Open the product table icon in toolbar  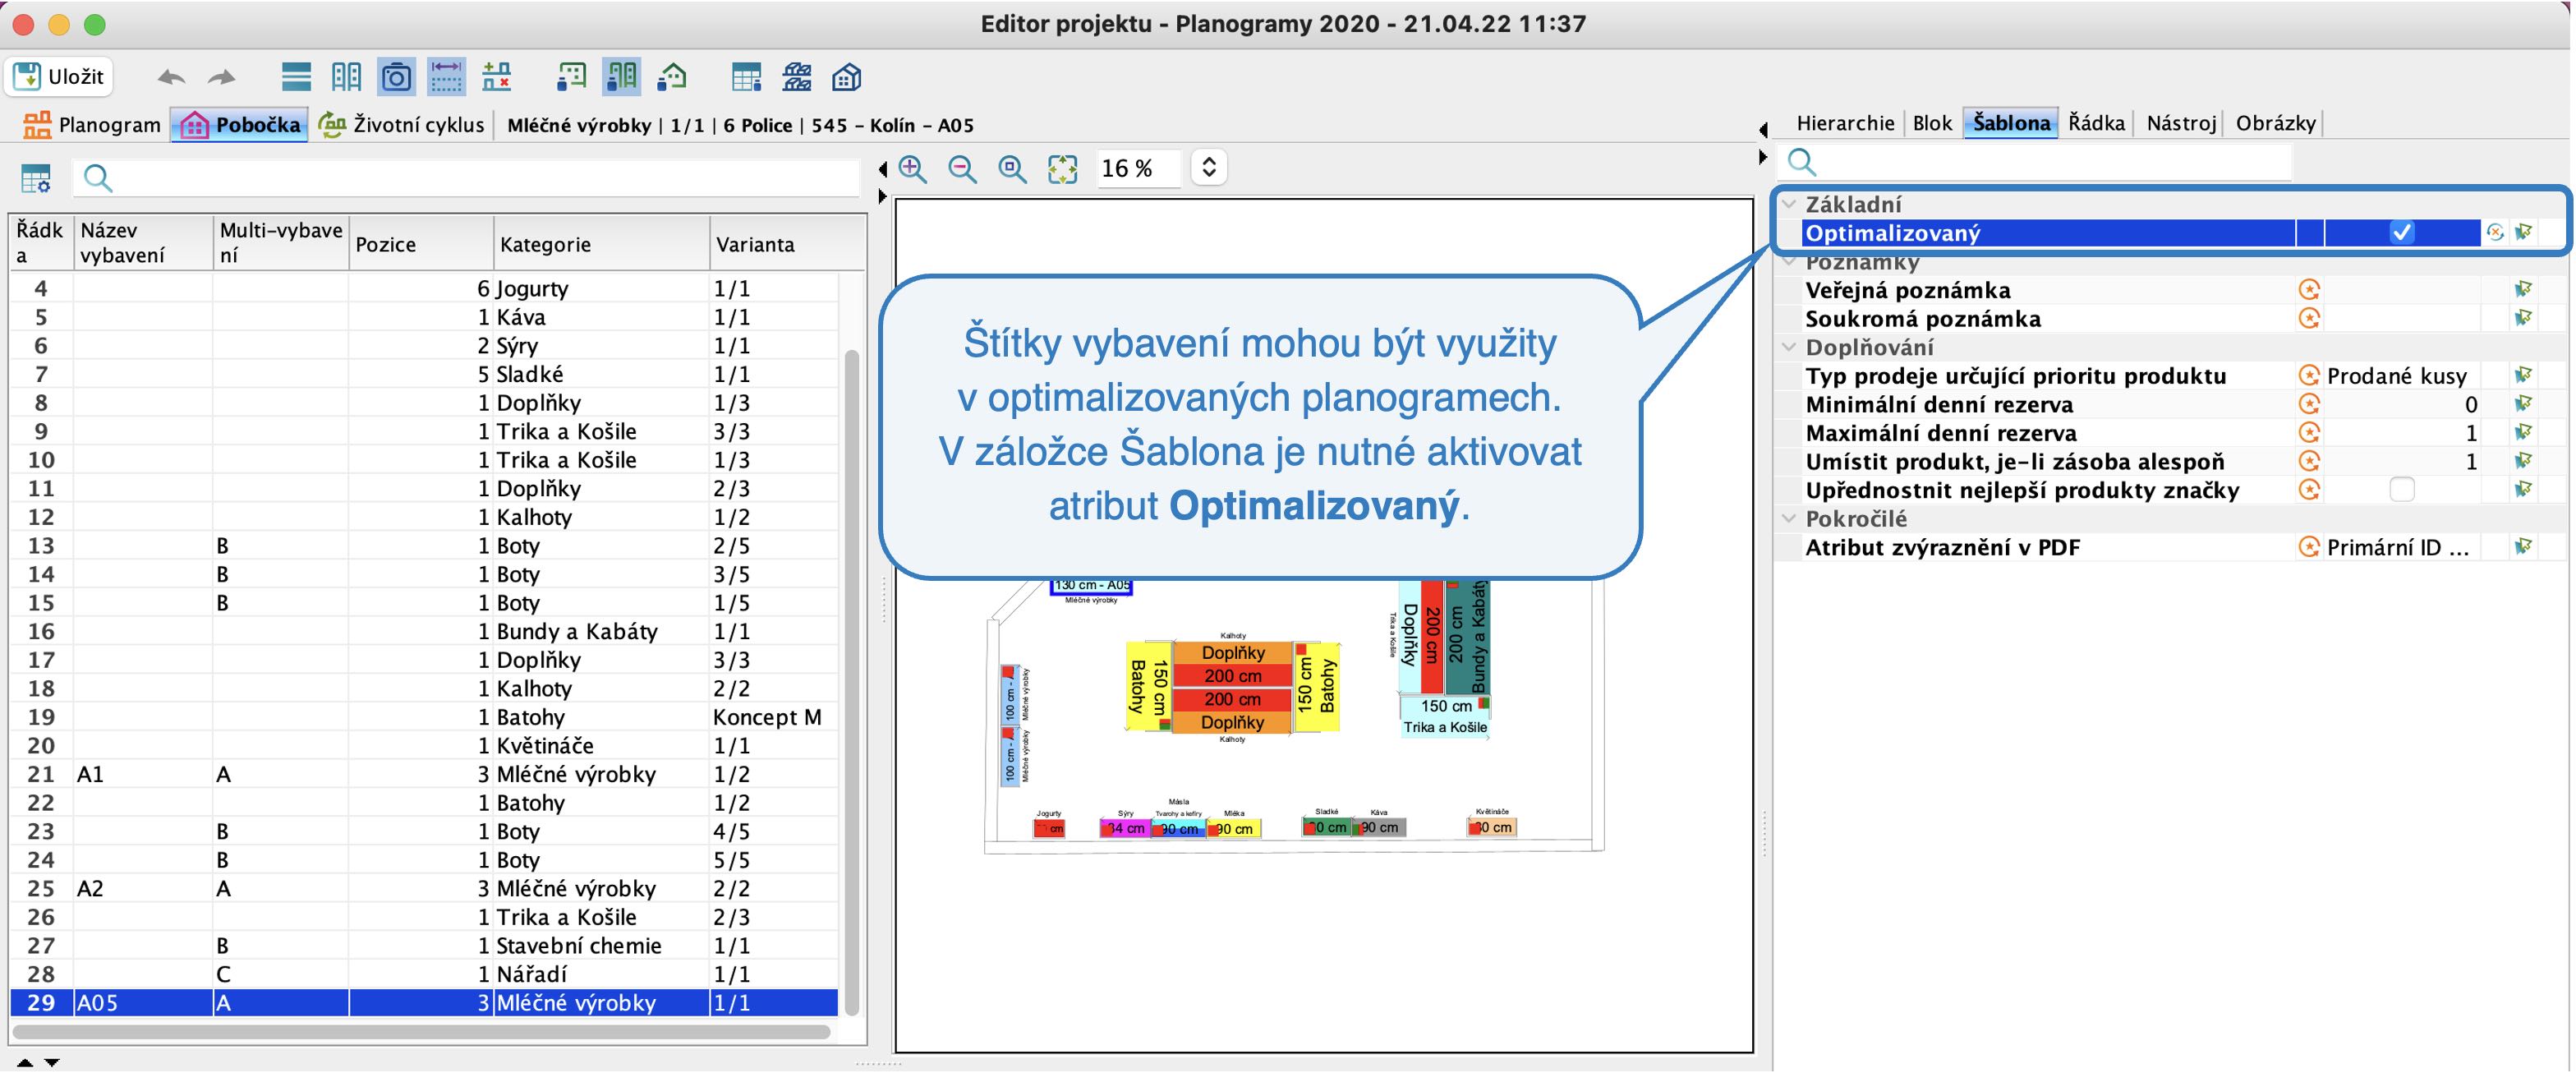pyautogui.click(x=746, y=77)
